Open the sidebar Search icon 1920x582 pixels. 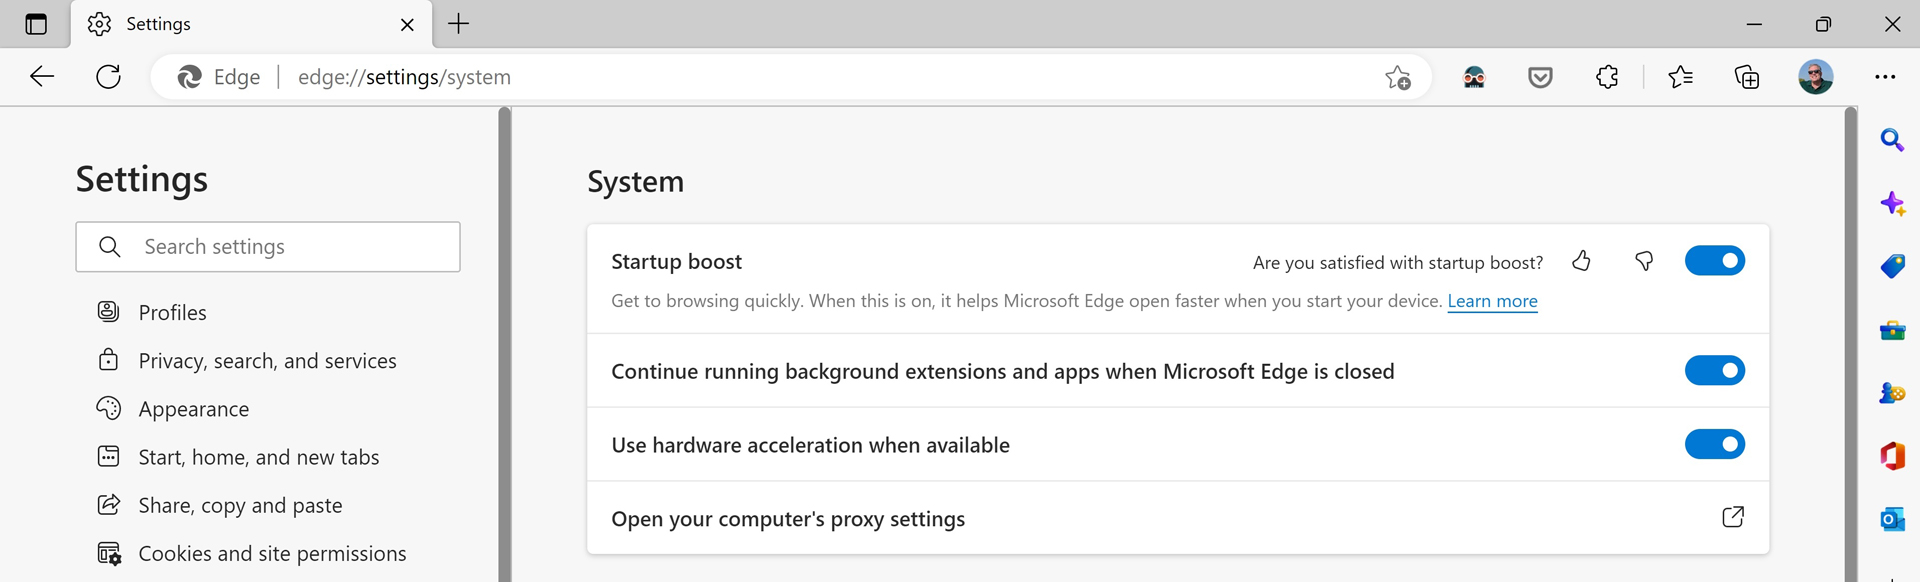point(1892,140)
